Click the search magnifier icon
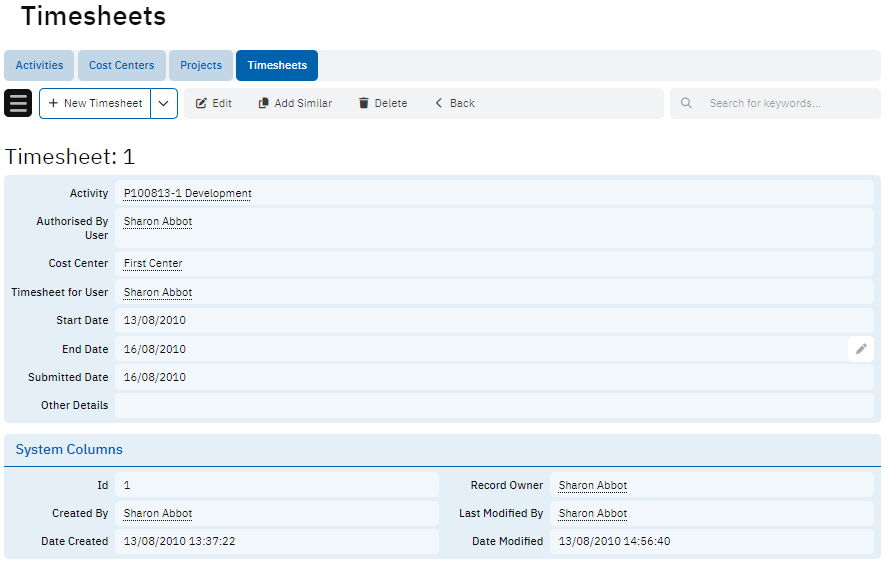The image size is (886, 566). 686,103
